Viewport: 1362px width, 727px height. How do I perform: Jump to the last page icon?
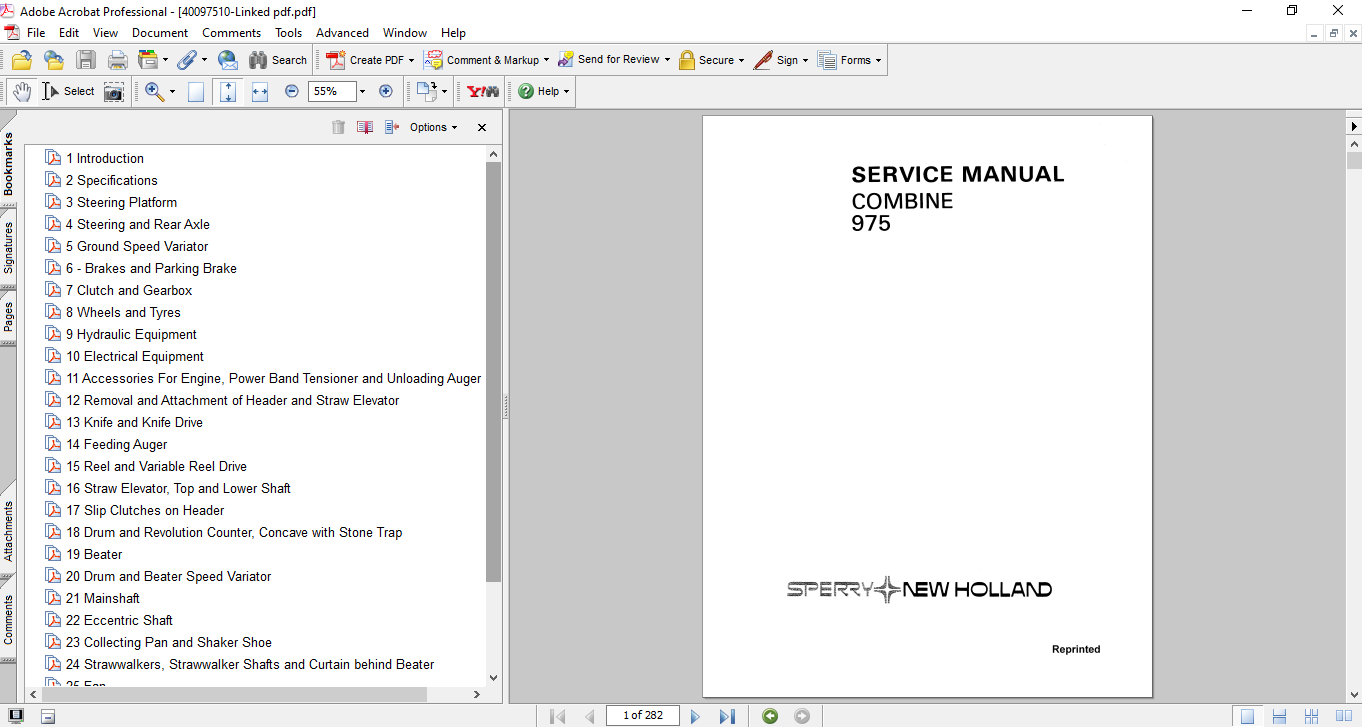(x=727, y=716)
